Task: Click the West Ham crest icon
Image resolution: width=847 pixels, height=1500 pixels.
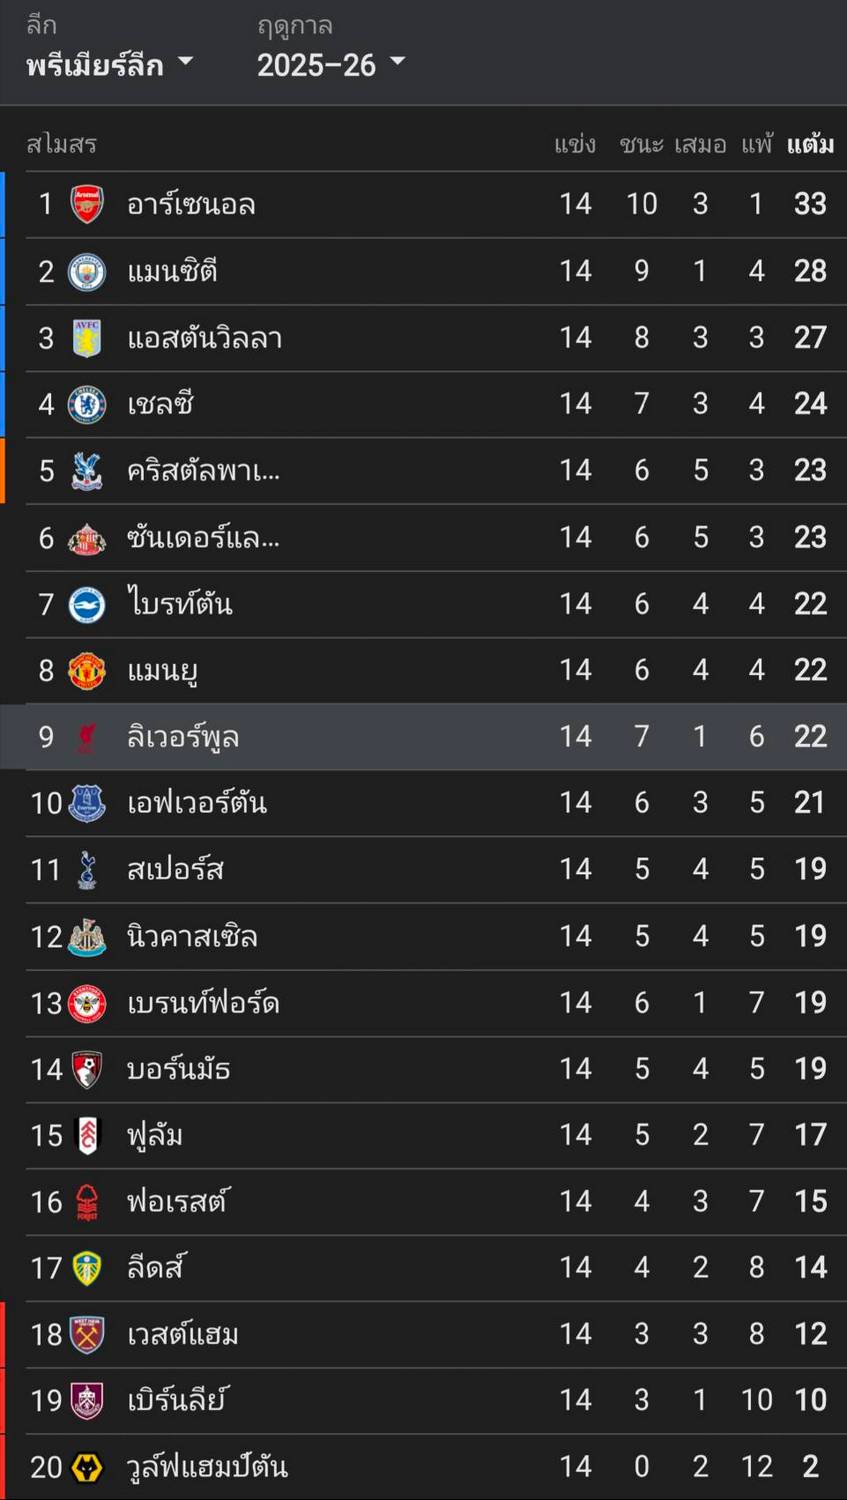Action: pos(87,1334)
